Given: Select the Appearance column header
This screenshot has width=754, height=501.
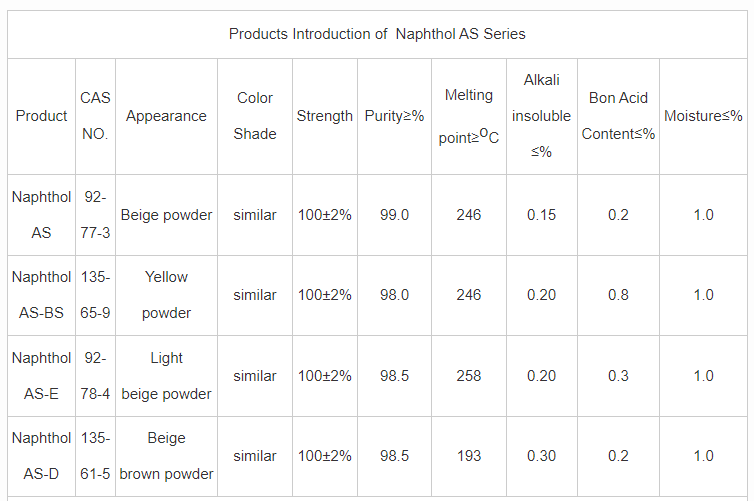Looking at the screenshot, I should 166,116.
